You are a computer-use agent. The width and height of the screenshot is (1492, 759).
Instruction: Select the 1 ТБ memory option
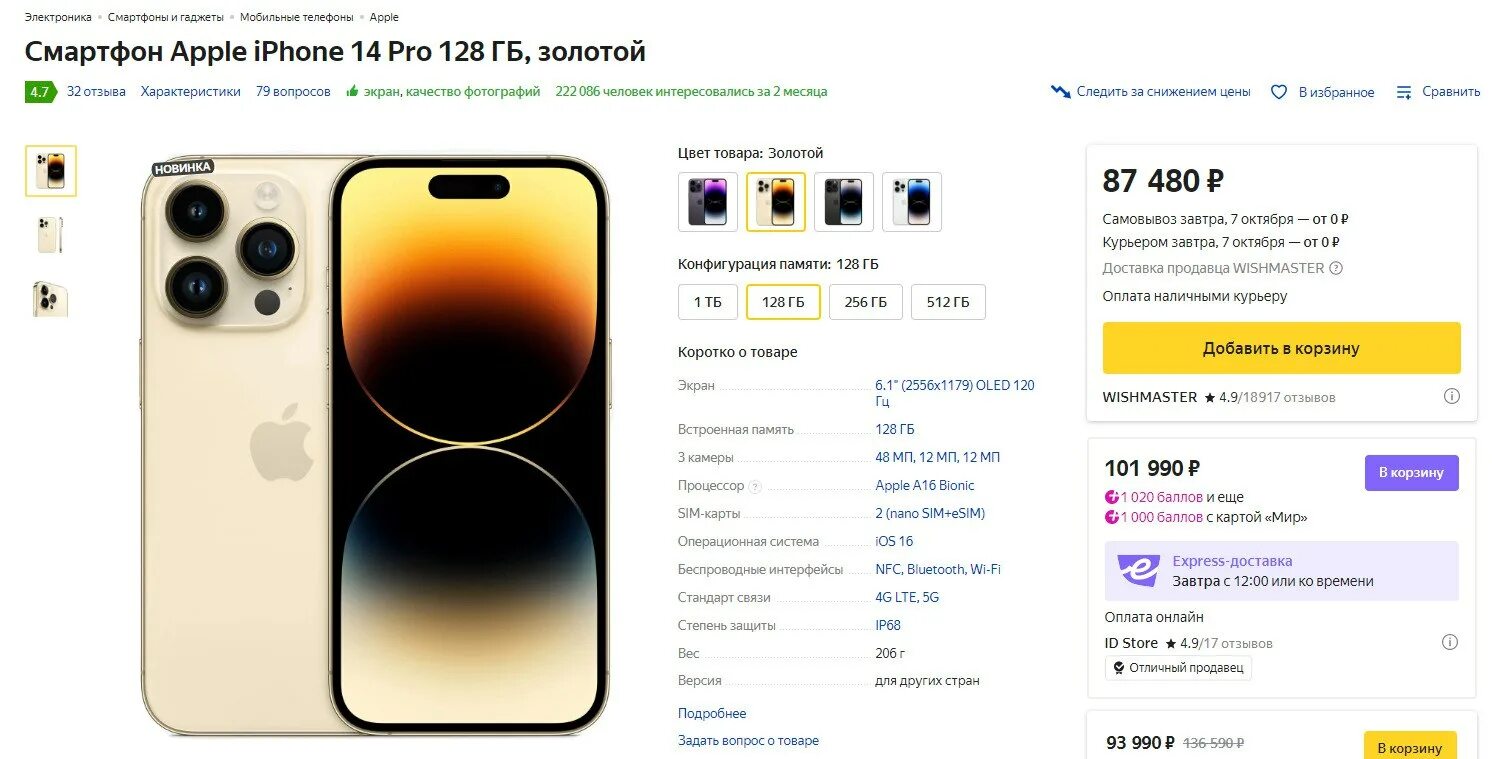pos(707,302)
